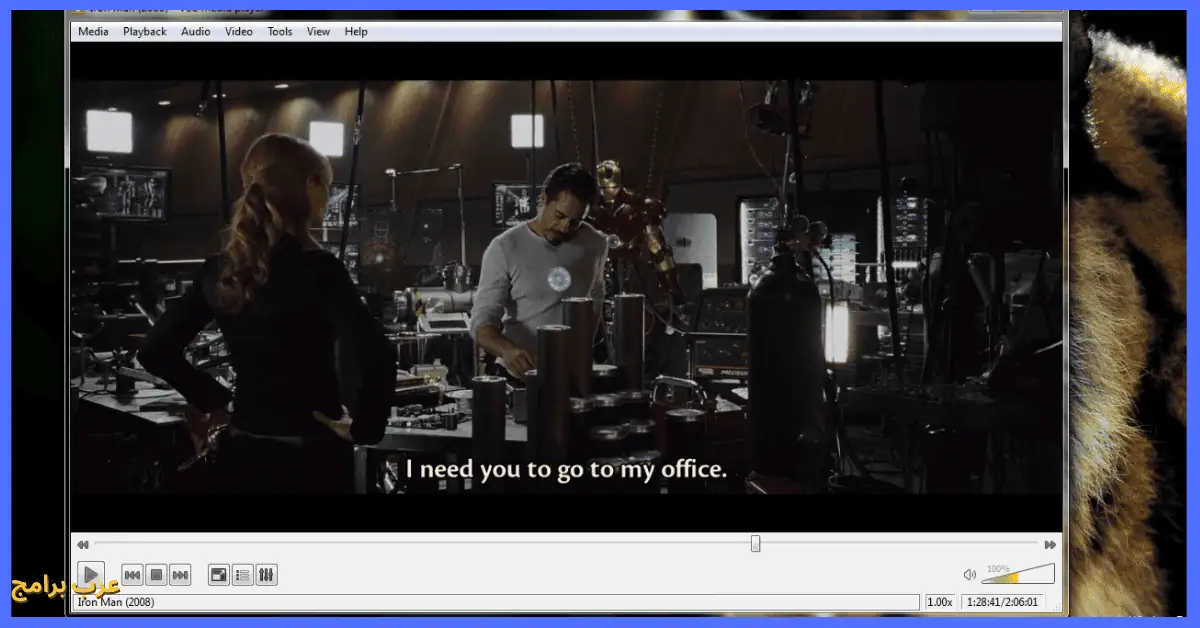
Task: Toggle fullscreen video mode icon
Action: pyautogui.click(x=218, y=575)
